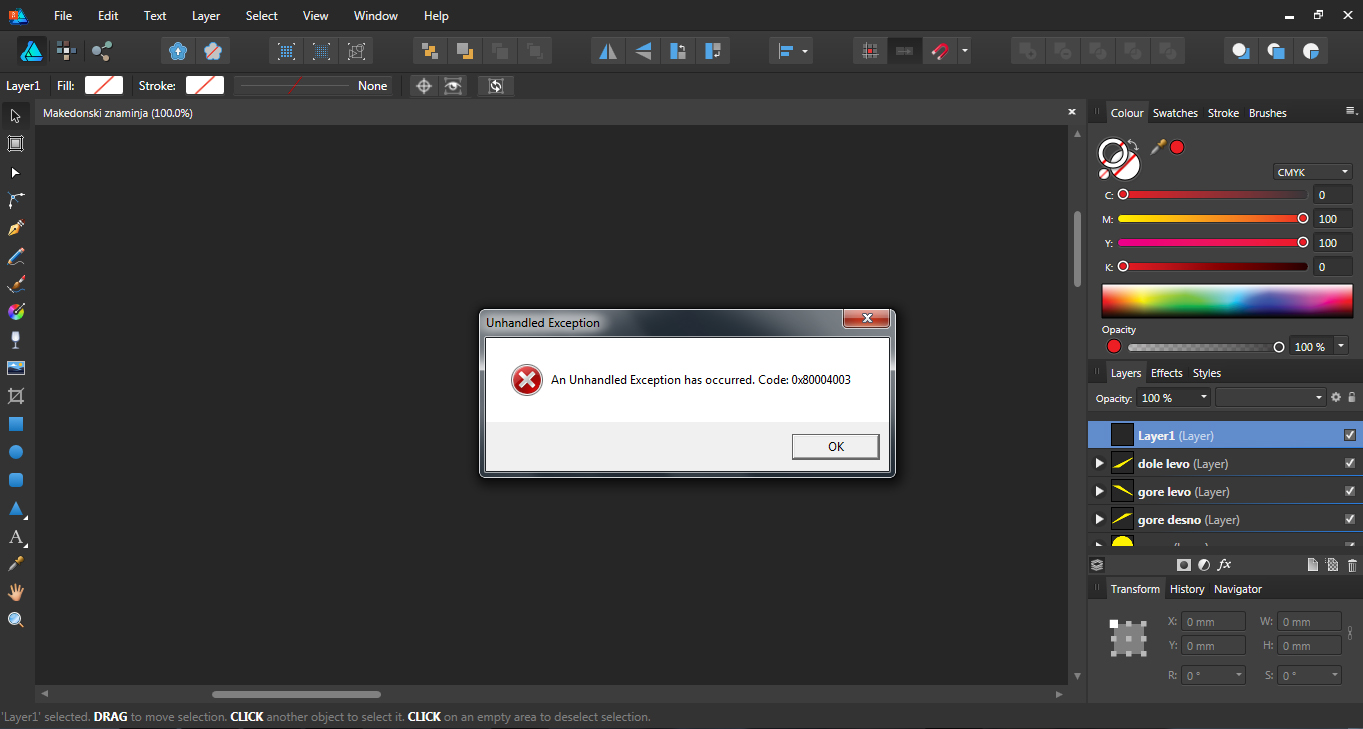
Task: Click the colour spectrum bar
Action: (x=1227, y=301)
